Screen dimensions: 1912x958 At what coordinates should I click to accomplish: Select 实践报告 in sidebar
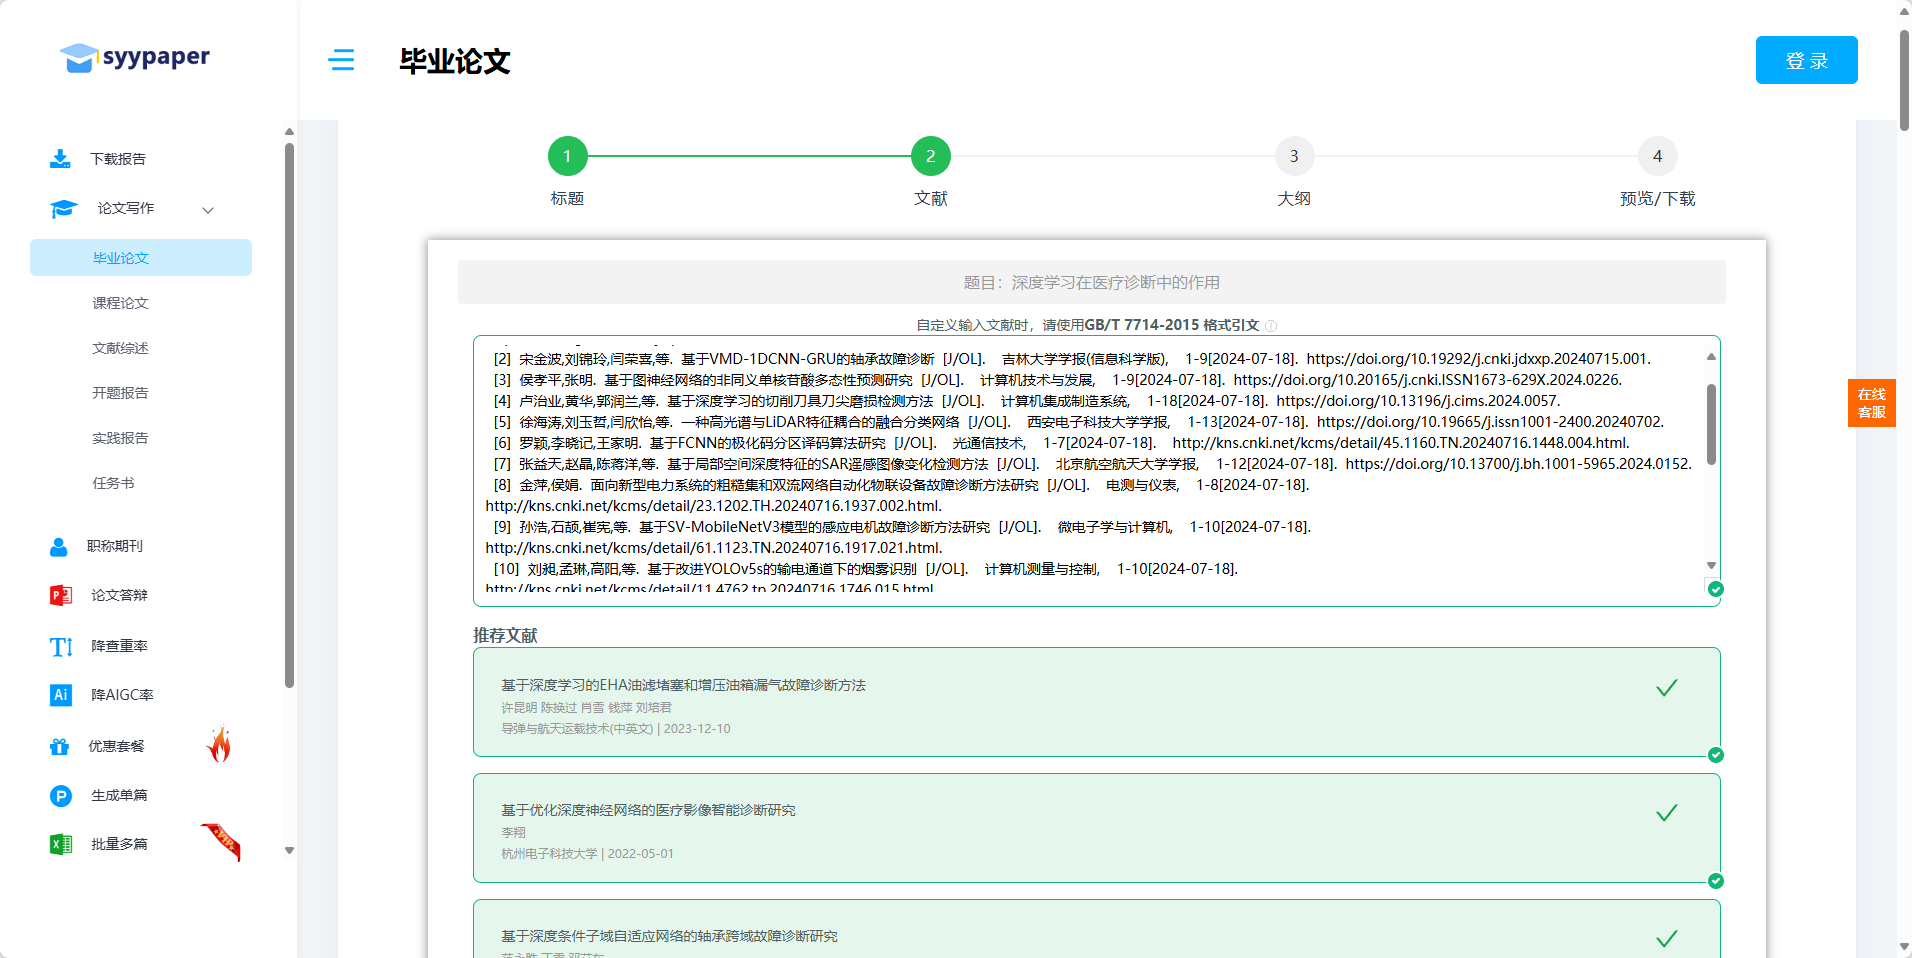[120, 438]
